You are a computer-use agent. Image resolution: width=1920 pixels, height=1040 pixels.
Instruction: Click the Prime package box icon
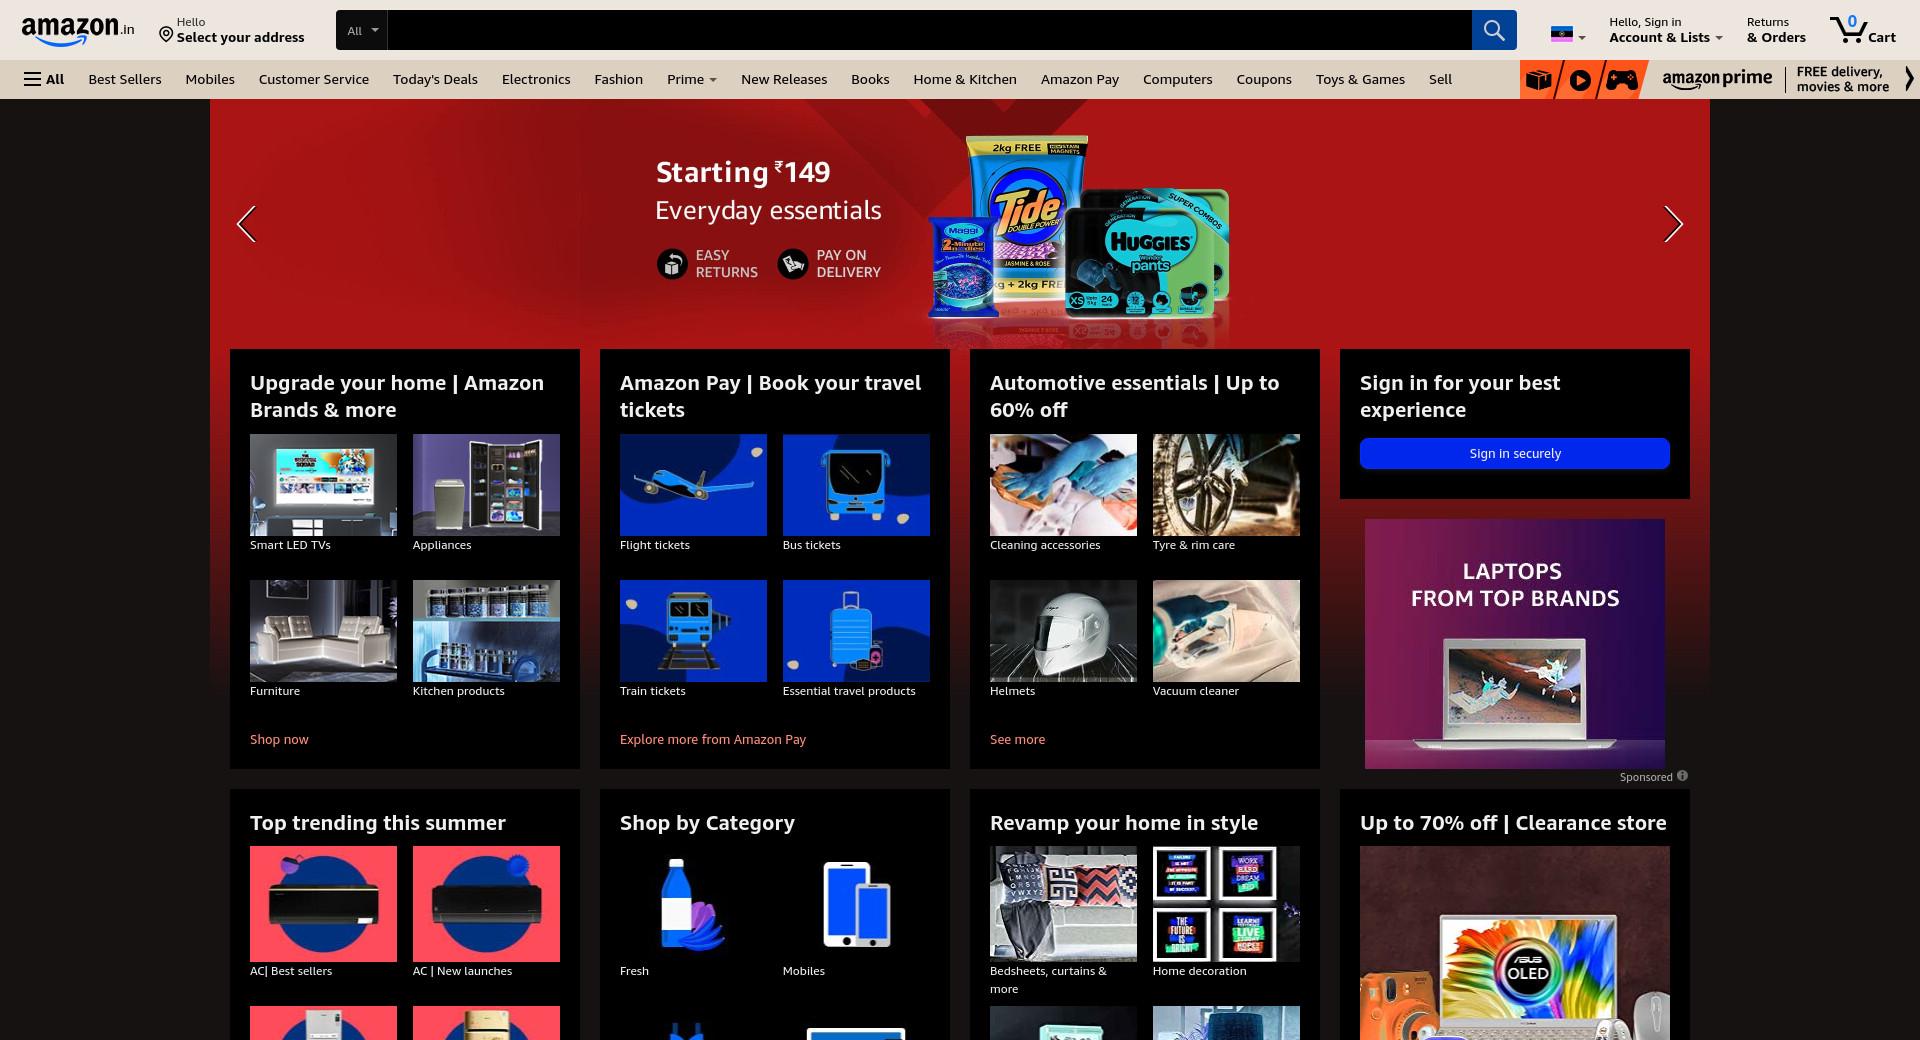point(1539,79)
